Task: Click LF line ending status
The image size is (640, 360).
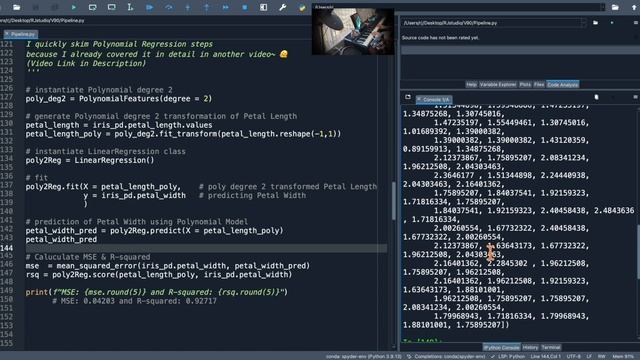Action: click(x=589, y=356)
